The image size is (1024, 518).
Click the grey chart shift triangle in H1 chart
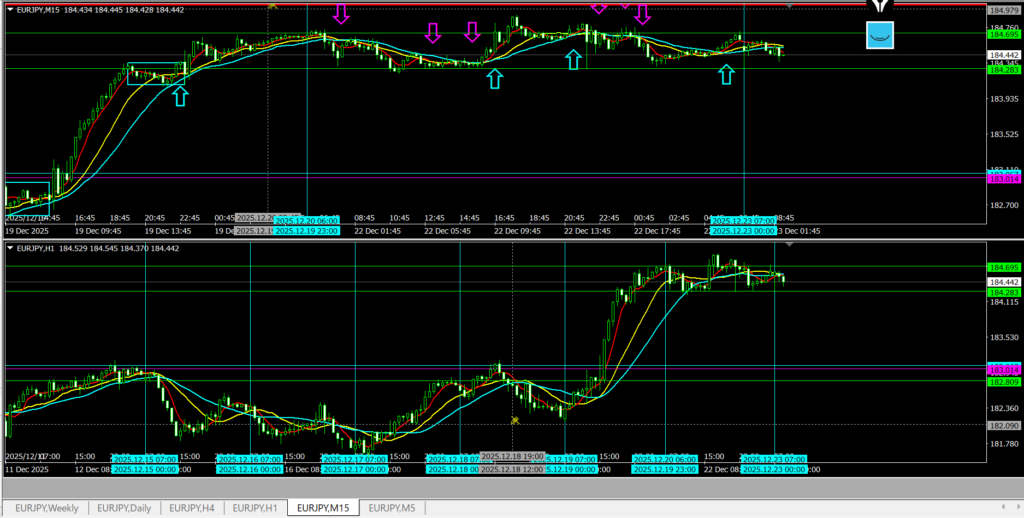tap(790, 244)
